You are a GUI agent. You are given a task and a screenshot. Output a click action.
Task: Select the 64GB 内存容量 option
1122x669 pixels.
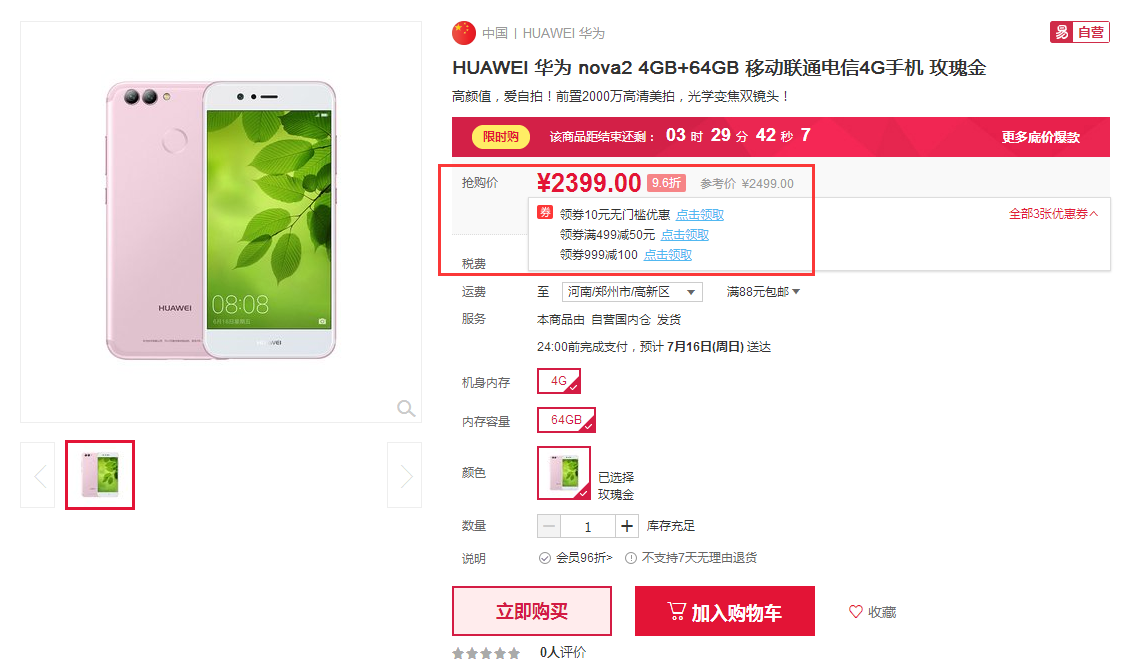click(x=566, y=420)
